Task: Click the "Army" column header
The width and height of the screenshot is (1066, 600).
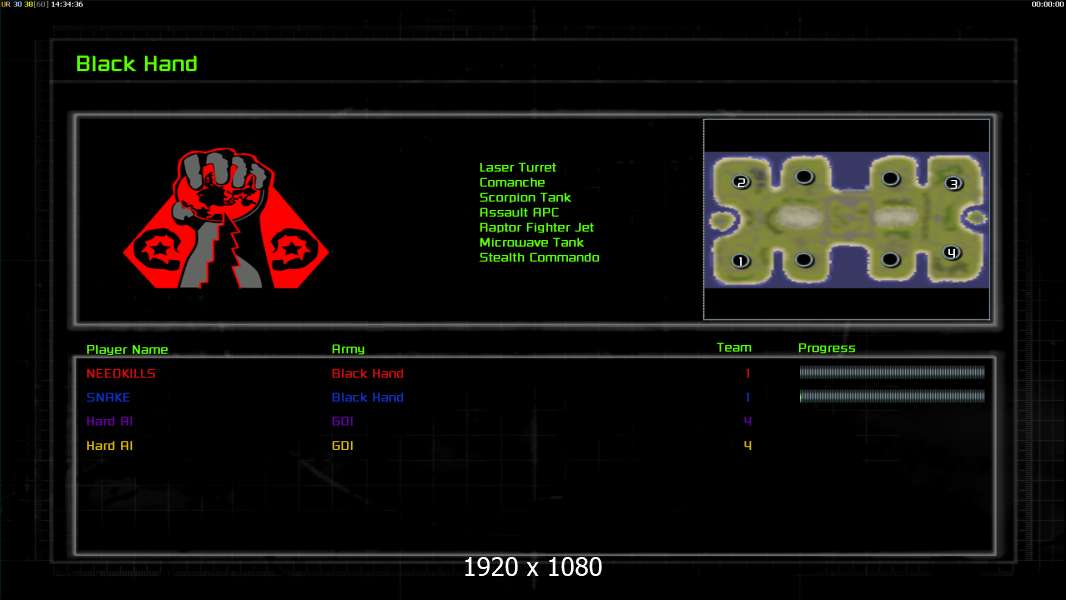Action: (x=348, y=349)
